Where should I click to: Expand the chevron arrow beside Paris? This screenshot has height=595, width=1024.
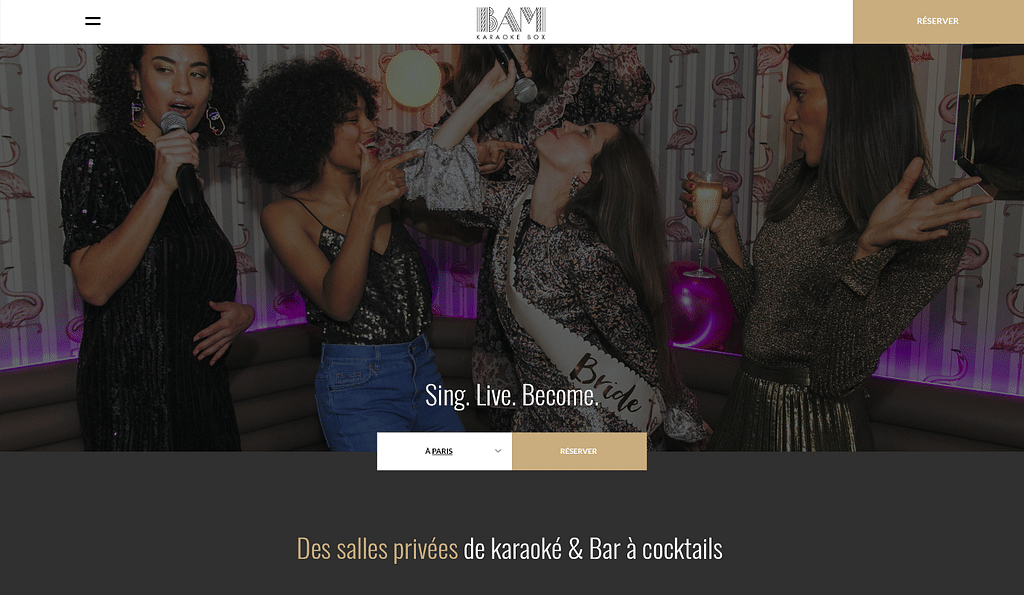tap(498, 451)
